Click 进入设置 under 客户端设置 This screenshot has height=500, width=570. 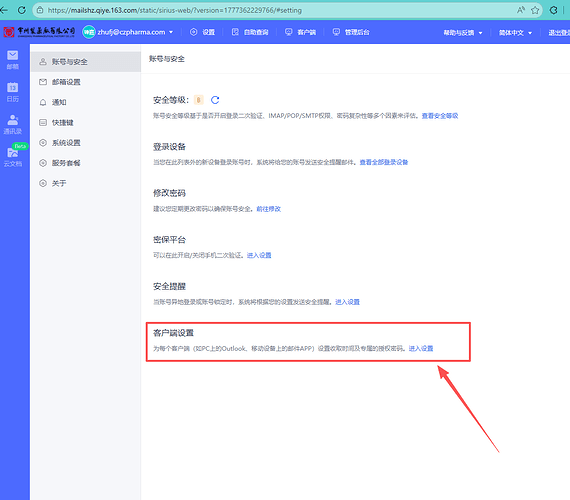point(421,348)
